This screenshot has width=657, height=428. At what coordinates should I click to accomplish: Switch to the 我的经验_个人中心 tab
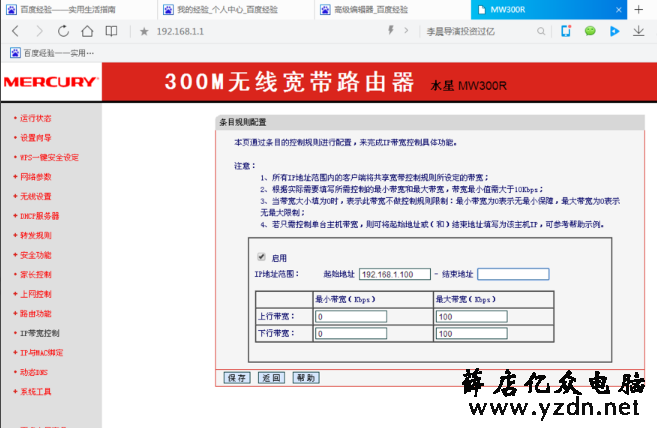pyautogui.click(x=235, y=10)
